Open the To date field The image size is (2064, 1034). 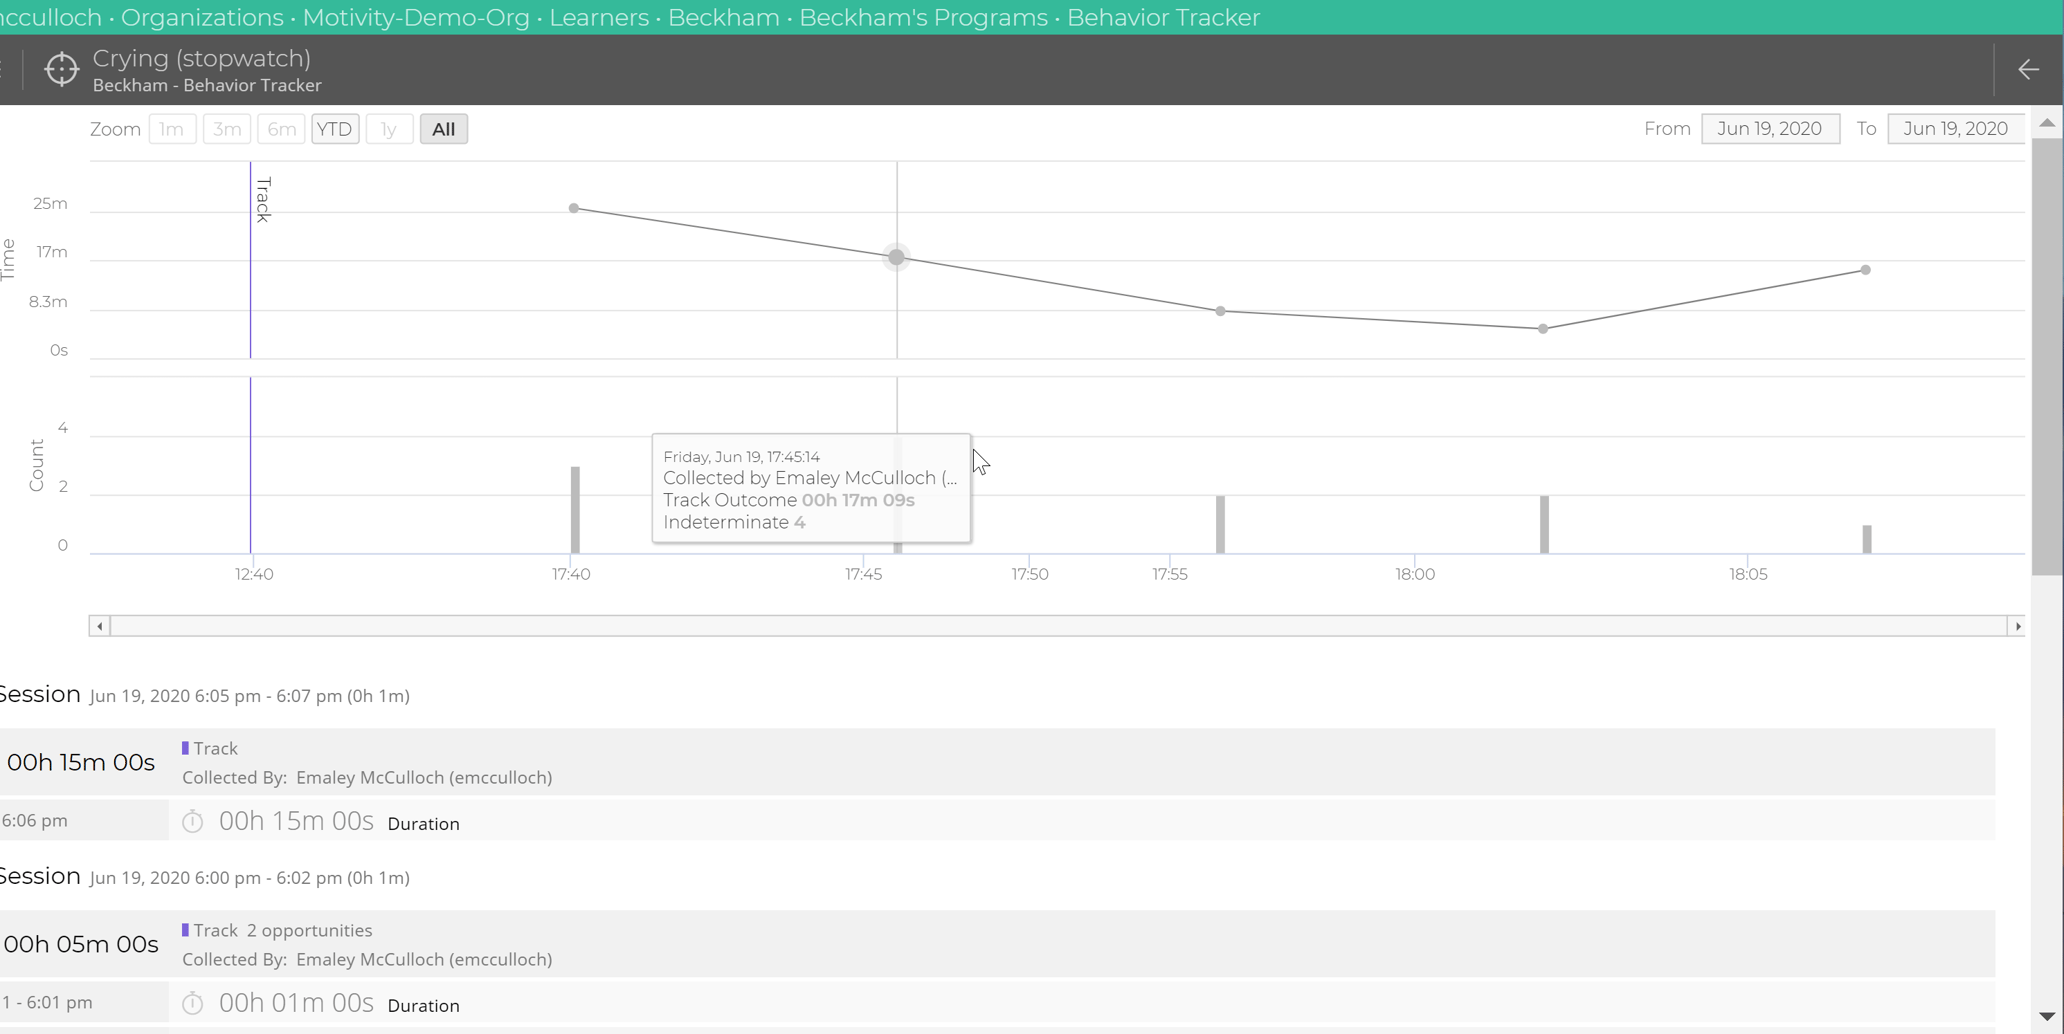pyautogui.click(x=1955, y=129)
